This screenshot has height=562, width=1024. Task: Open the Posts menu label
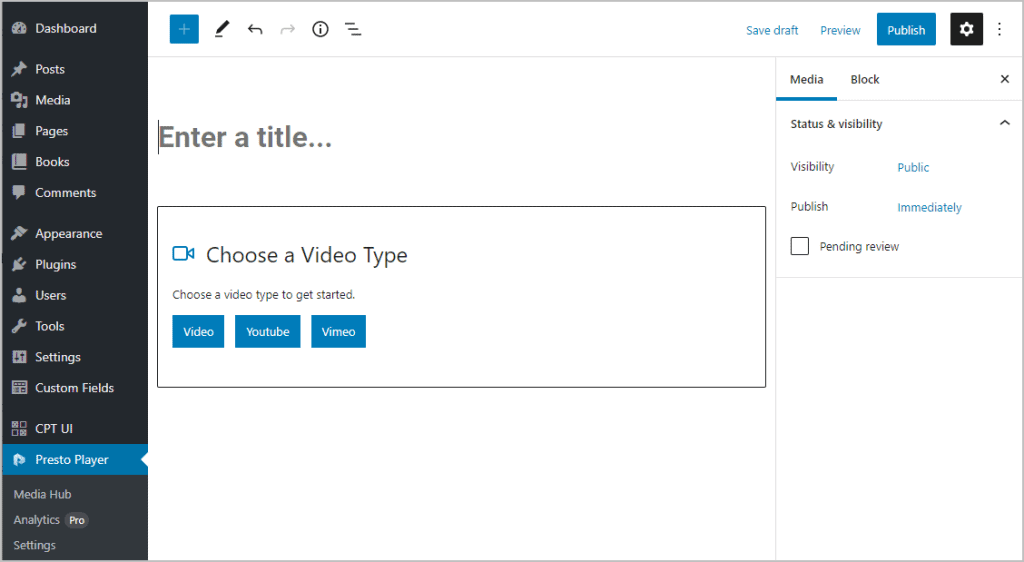(50, 69)
